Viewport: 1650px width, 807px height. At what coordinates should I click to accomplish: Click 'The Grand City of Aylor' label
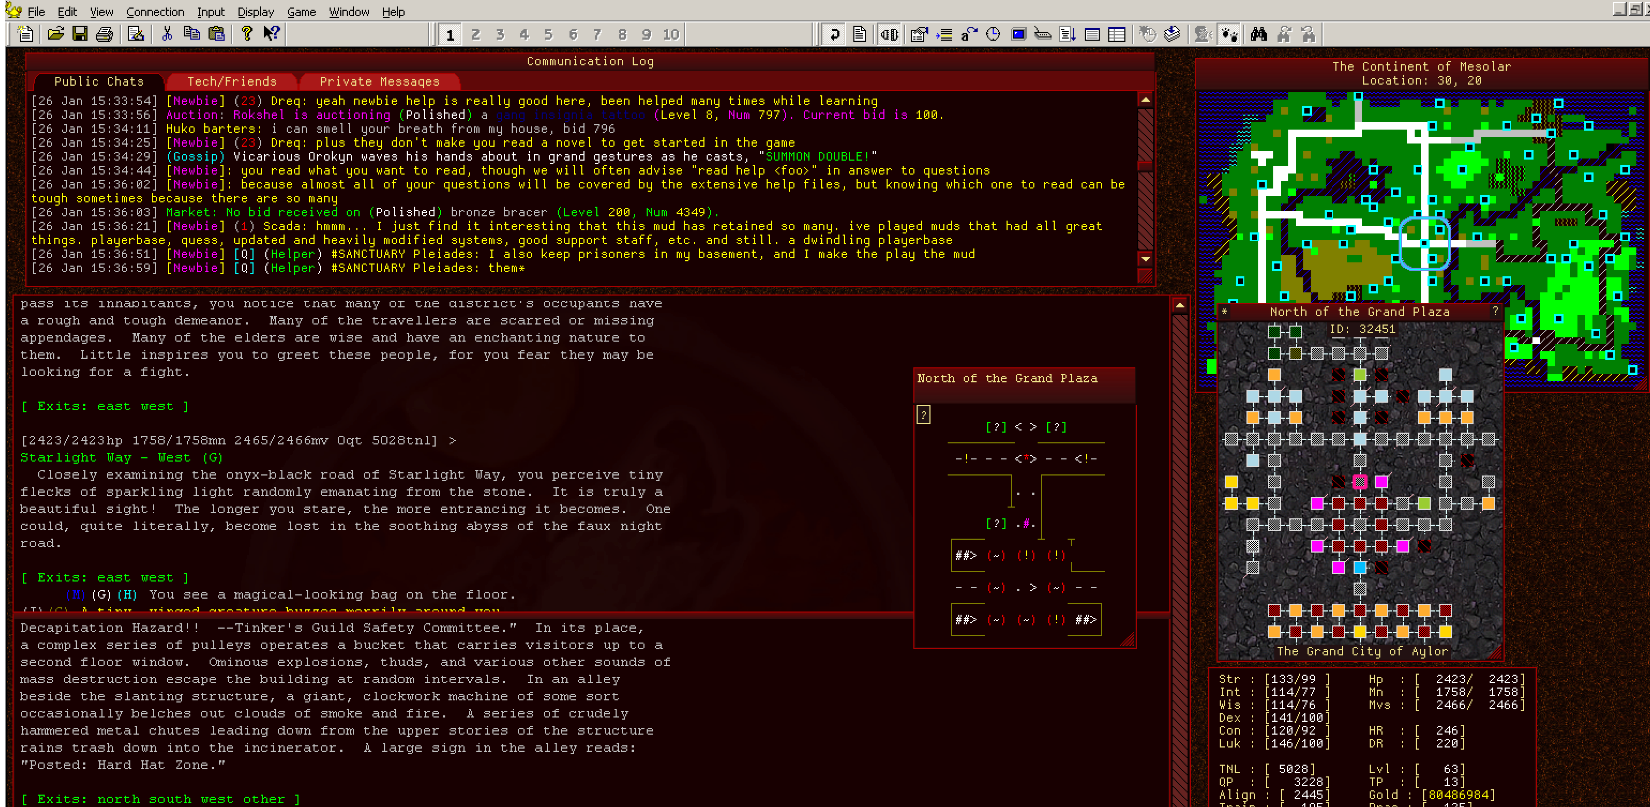point(1362,651)
